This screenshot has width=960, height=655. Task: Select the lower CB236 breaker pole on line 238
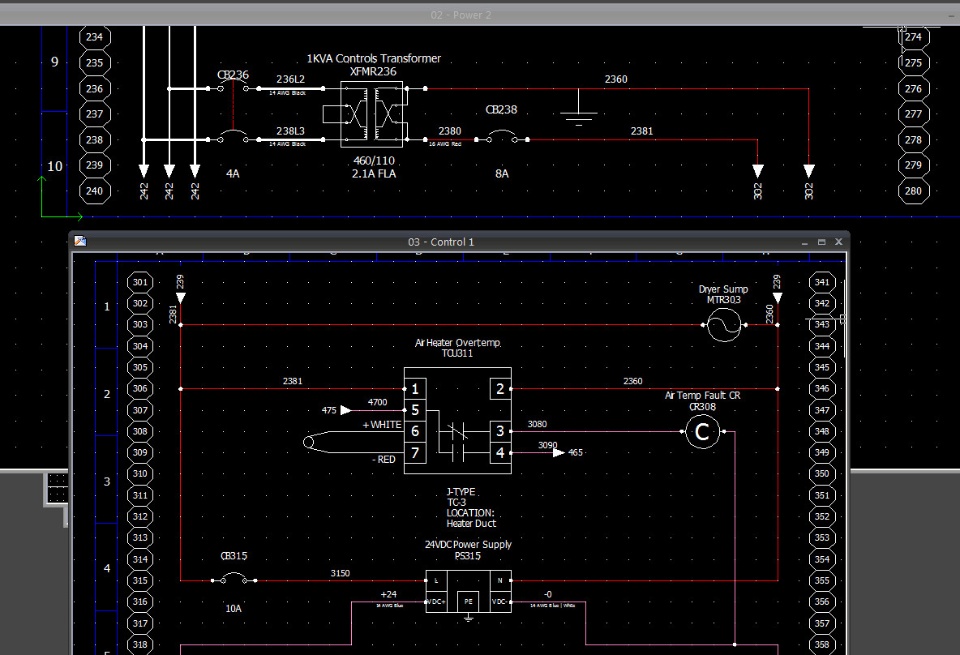click(x=233, y=136)
